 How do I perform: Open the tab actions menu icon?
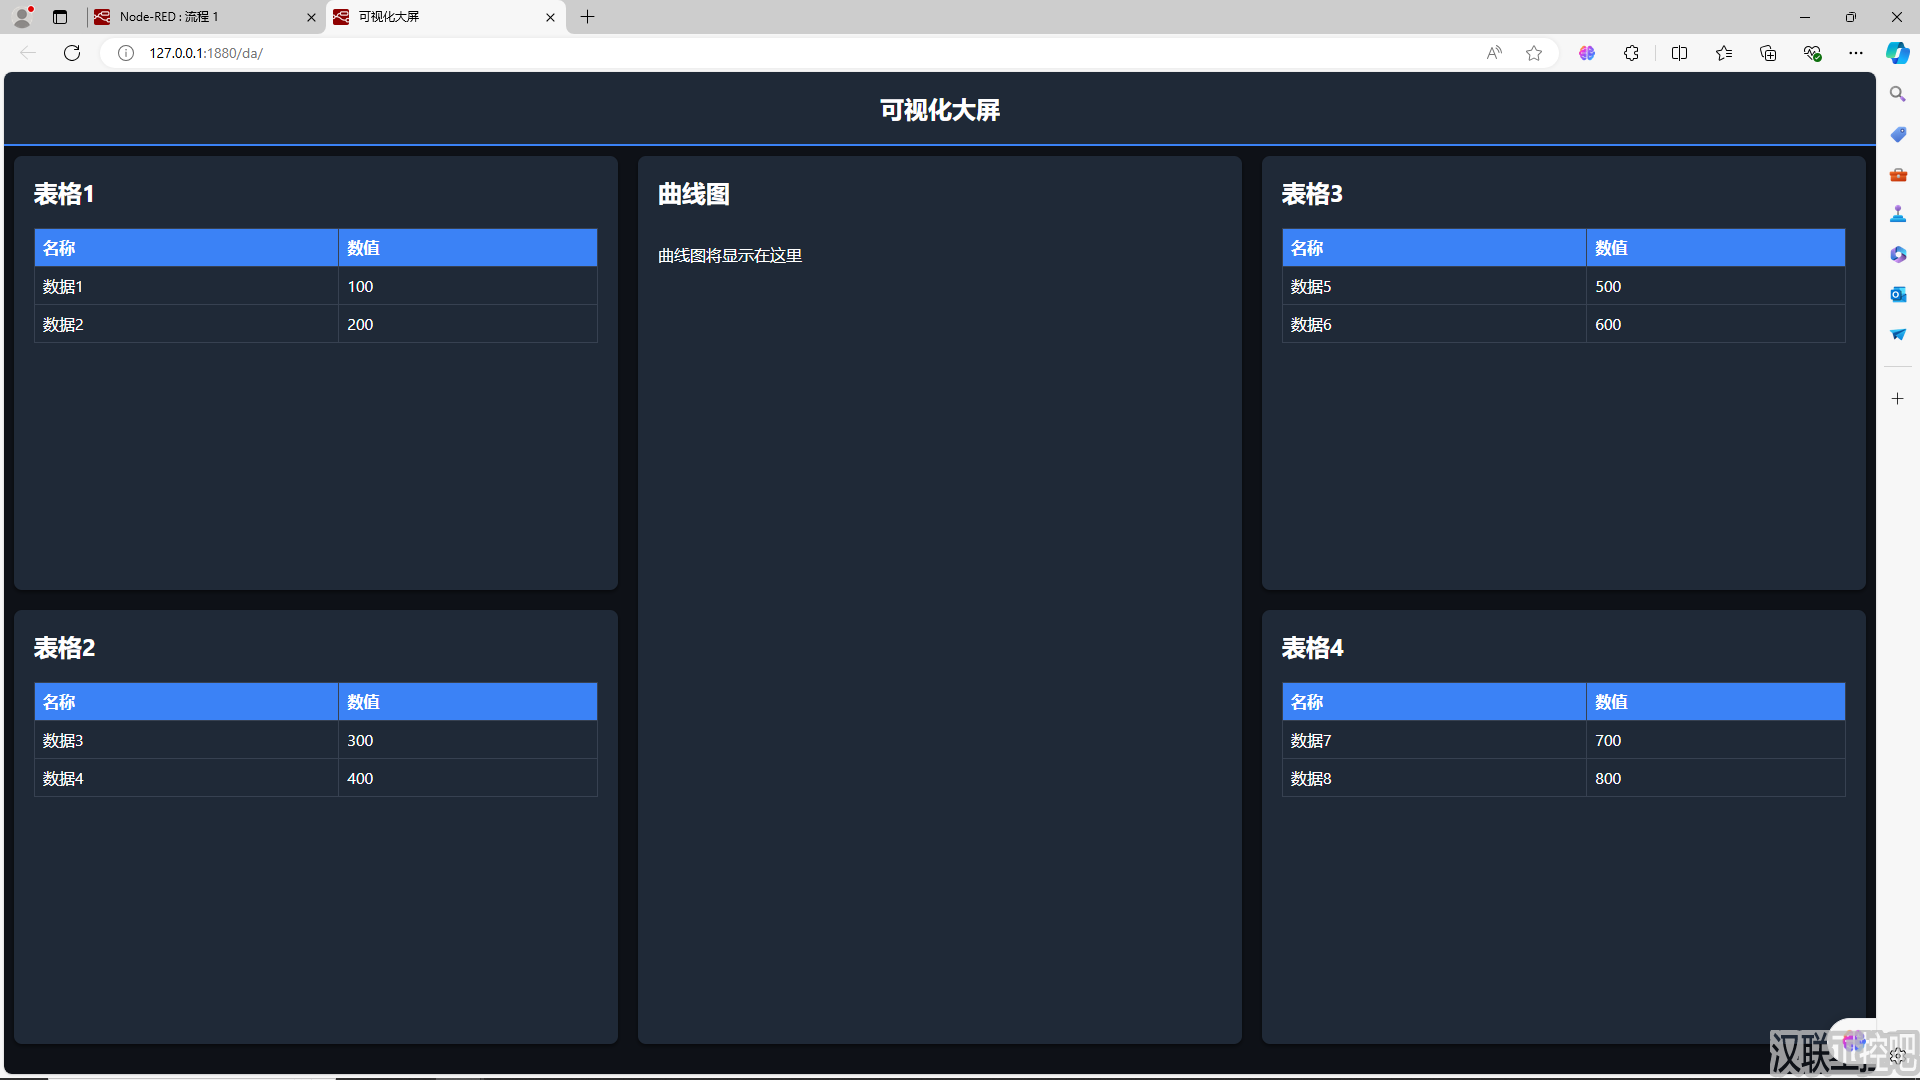coord(60,17)
